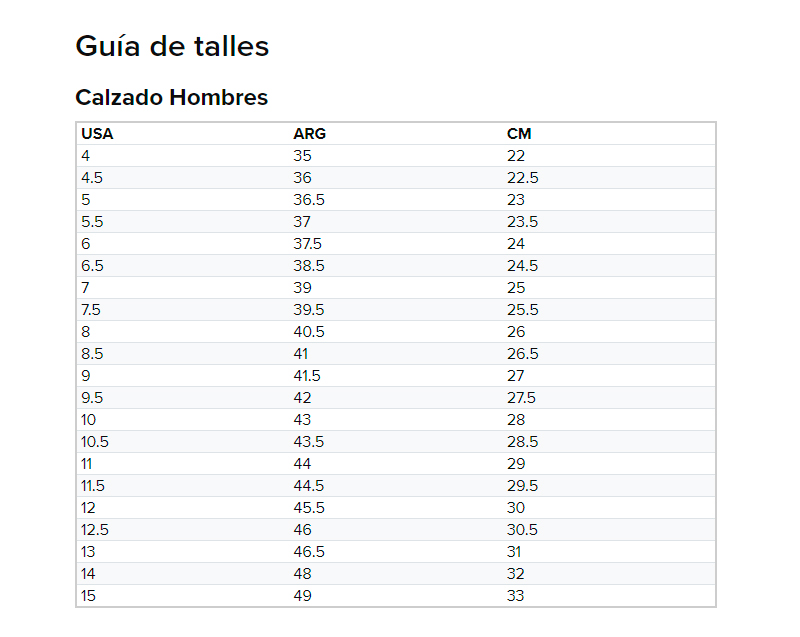Screen dimensions: 800x637
Task: Click USA size 8.5 cell
Action: click(92, 354)
